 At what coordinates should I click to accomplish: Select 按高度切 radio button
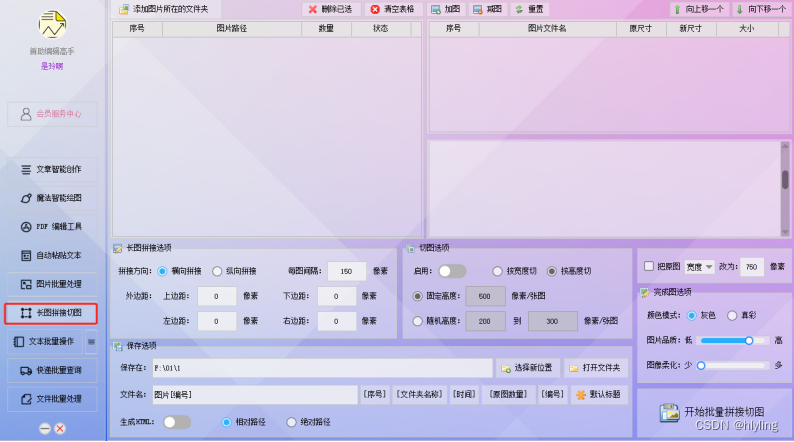click(552, 271)
